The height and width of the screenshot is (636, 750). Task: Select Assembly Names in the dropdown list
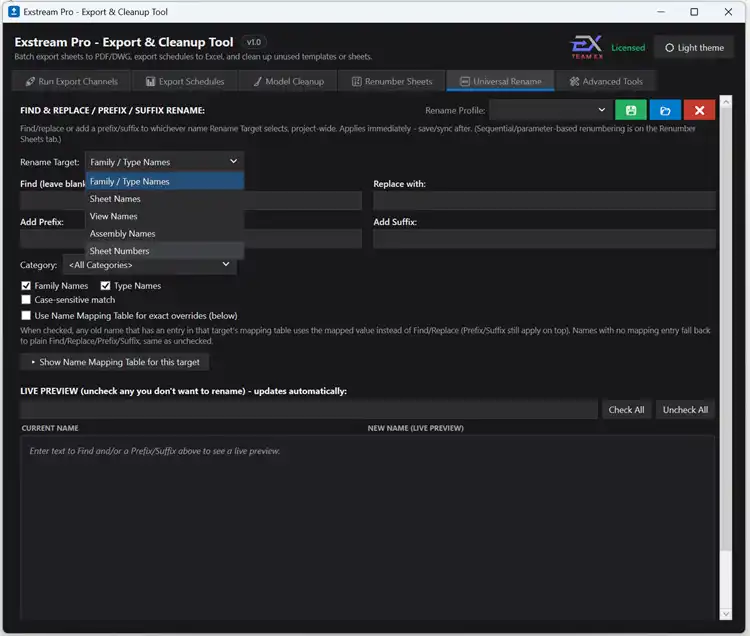[165, 233]
